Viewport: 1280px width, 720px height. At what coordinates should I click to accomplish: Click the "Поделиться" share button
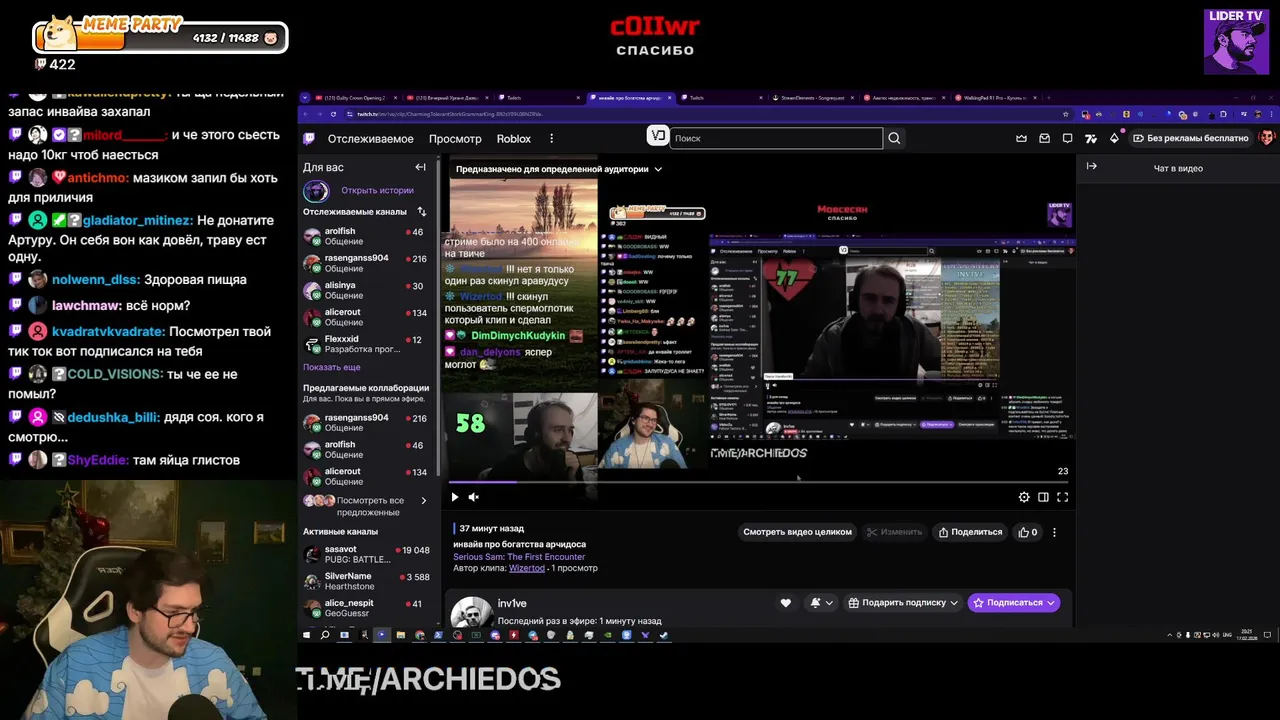(970, 532)
